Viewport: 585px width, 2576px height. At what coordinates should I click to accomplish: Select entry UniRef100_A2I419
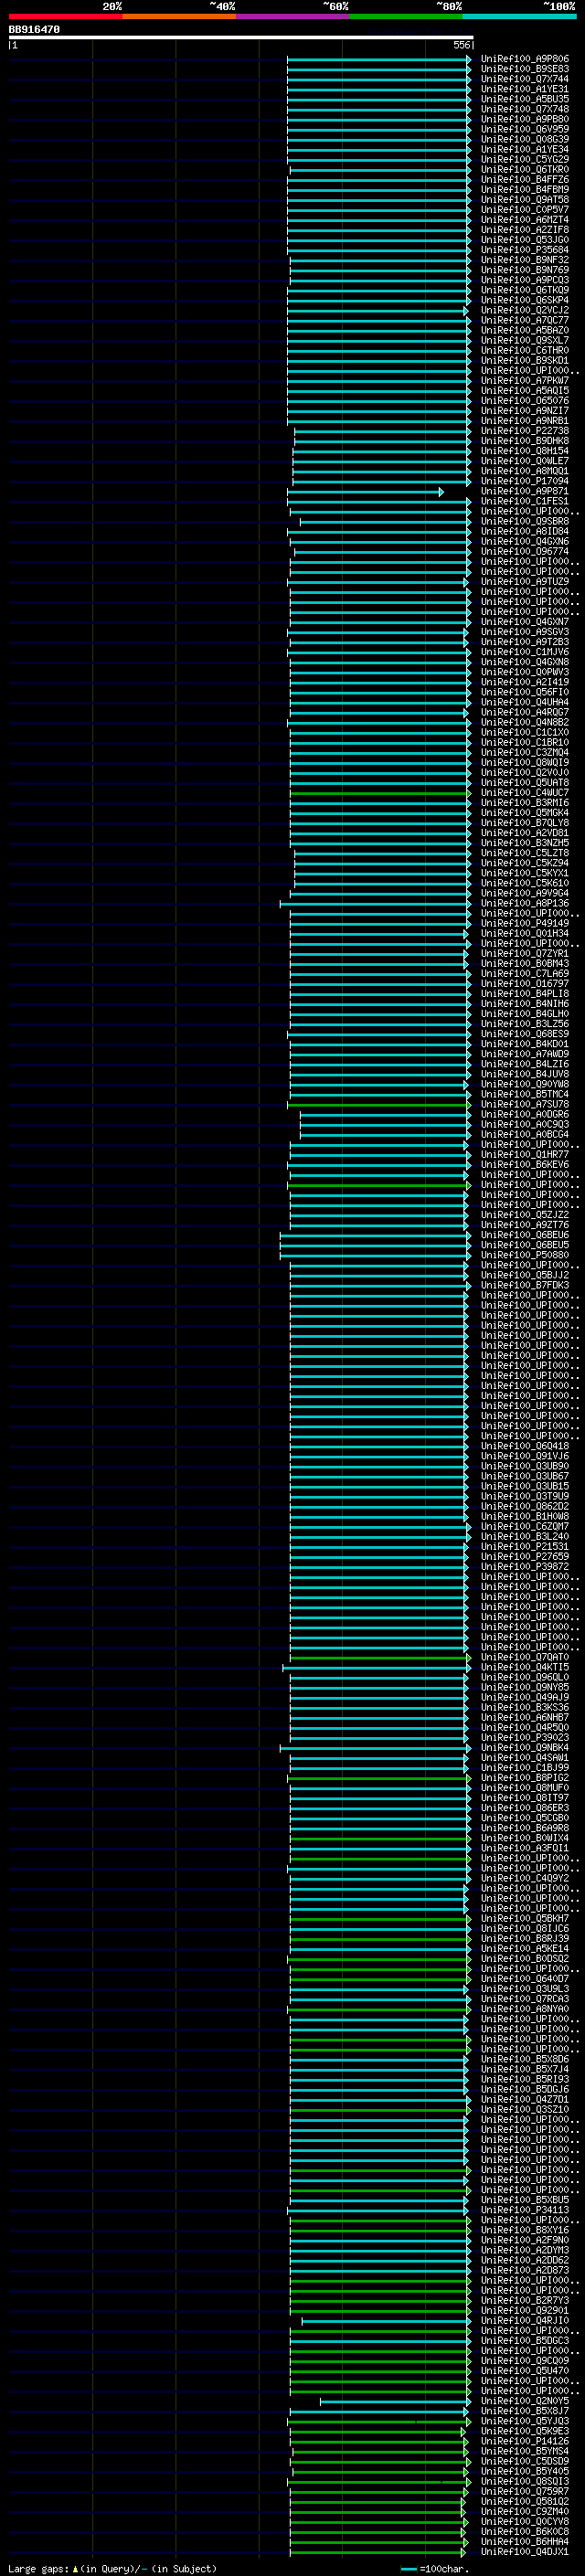[x=524, y=682]
